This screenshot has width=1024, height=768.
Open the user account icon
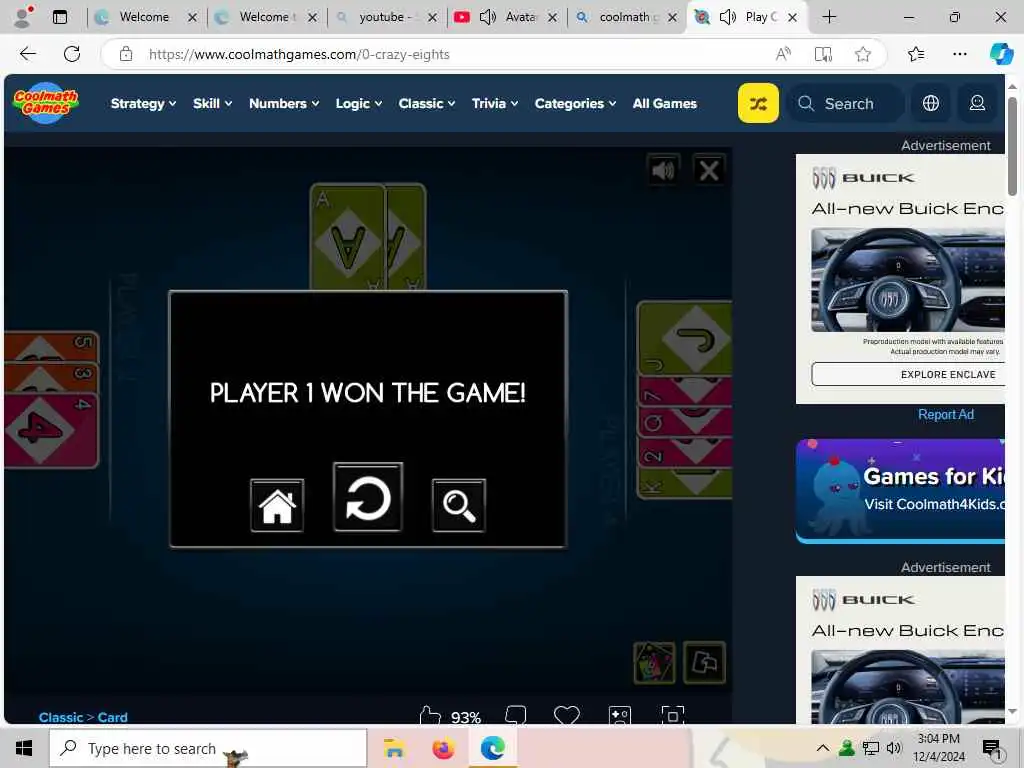coord(977,103)
